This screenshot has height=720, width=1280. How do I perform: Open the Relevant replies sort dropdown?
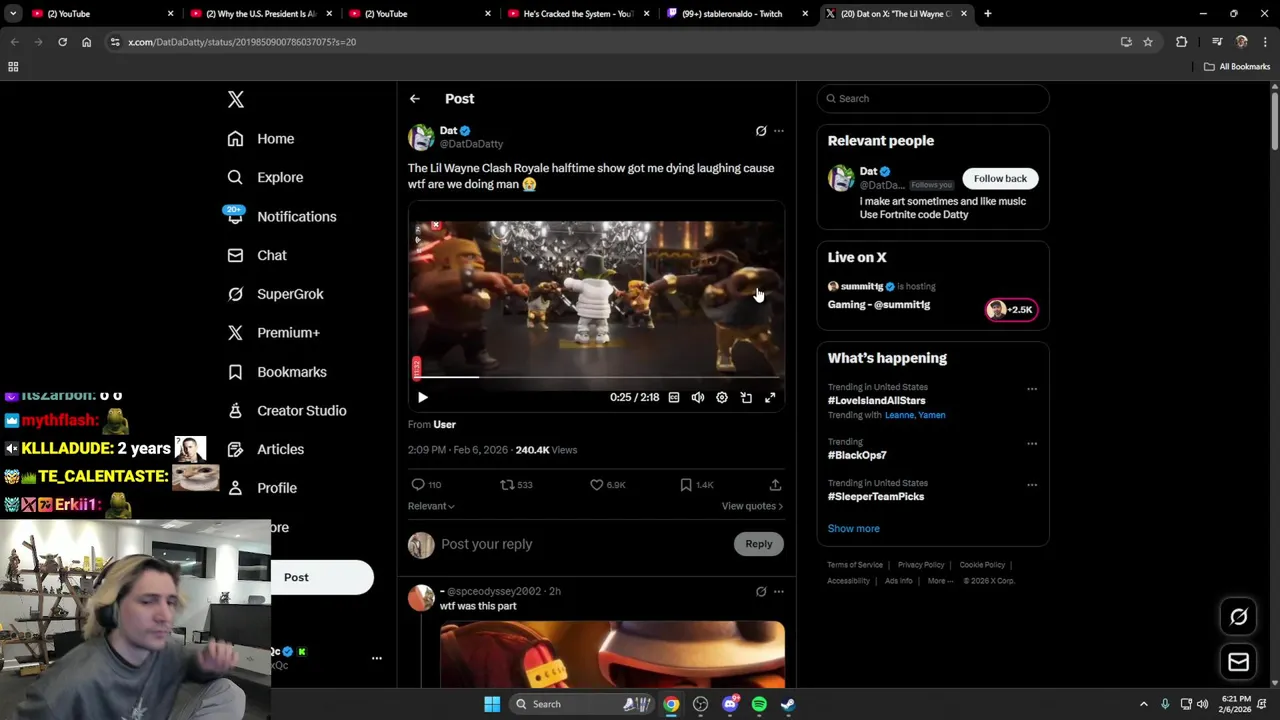[x=431, y=506]
